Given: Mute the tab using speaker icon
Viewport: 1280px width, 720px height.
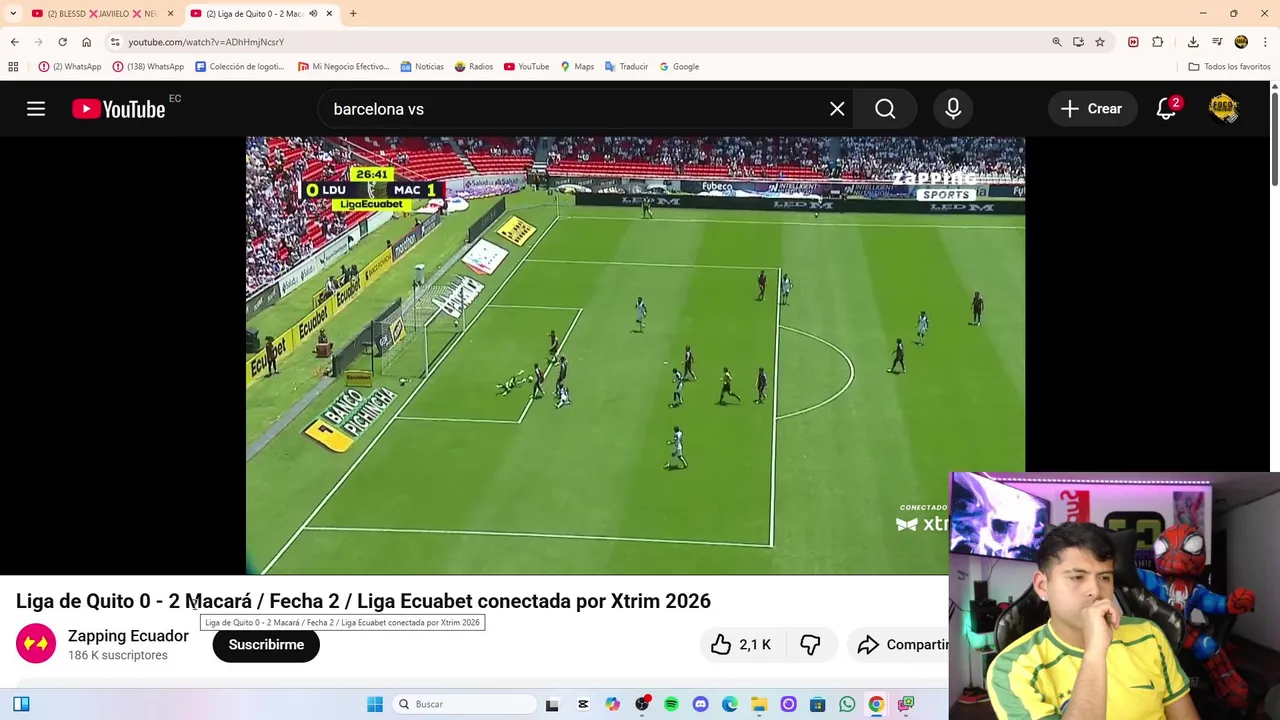Looking at the screenshot, I should point(312,14).
